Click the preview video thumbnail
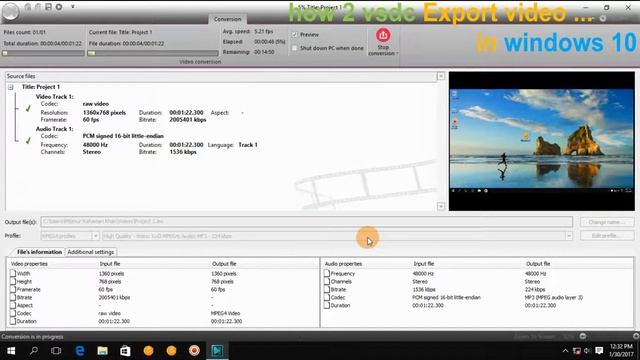 coord(542,141)
